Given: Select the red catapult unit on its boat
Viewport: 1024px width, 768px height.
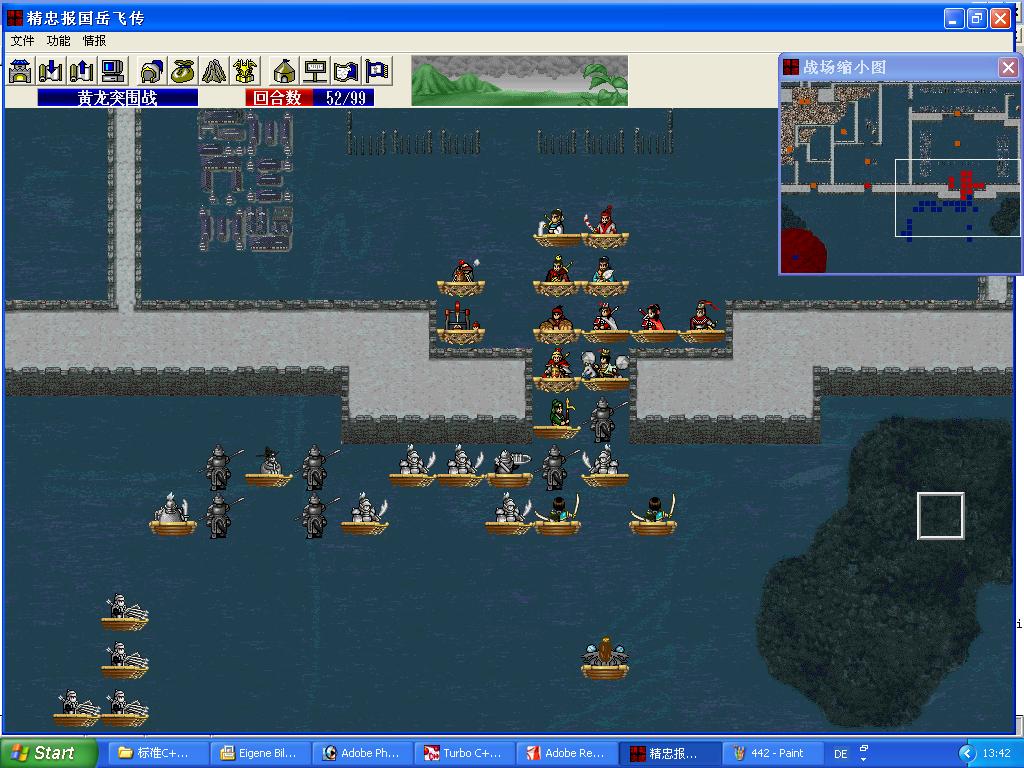Looking at the screenshot, I should coord(461,323).
